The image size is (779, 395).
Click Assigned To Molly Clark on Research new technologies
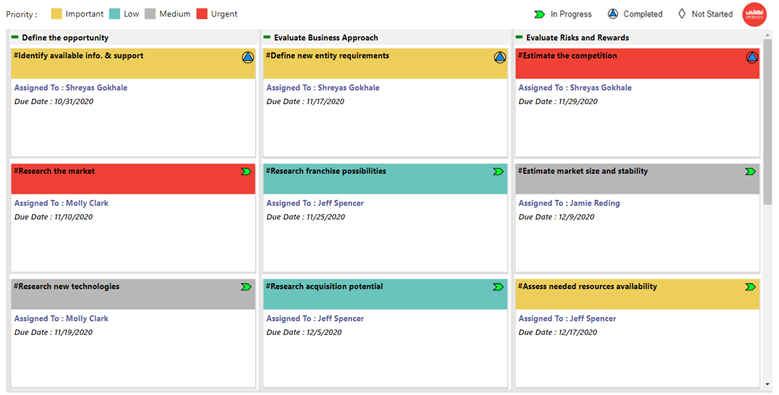(61, 318)
